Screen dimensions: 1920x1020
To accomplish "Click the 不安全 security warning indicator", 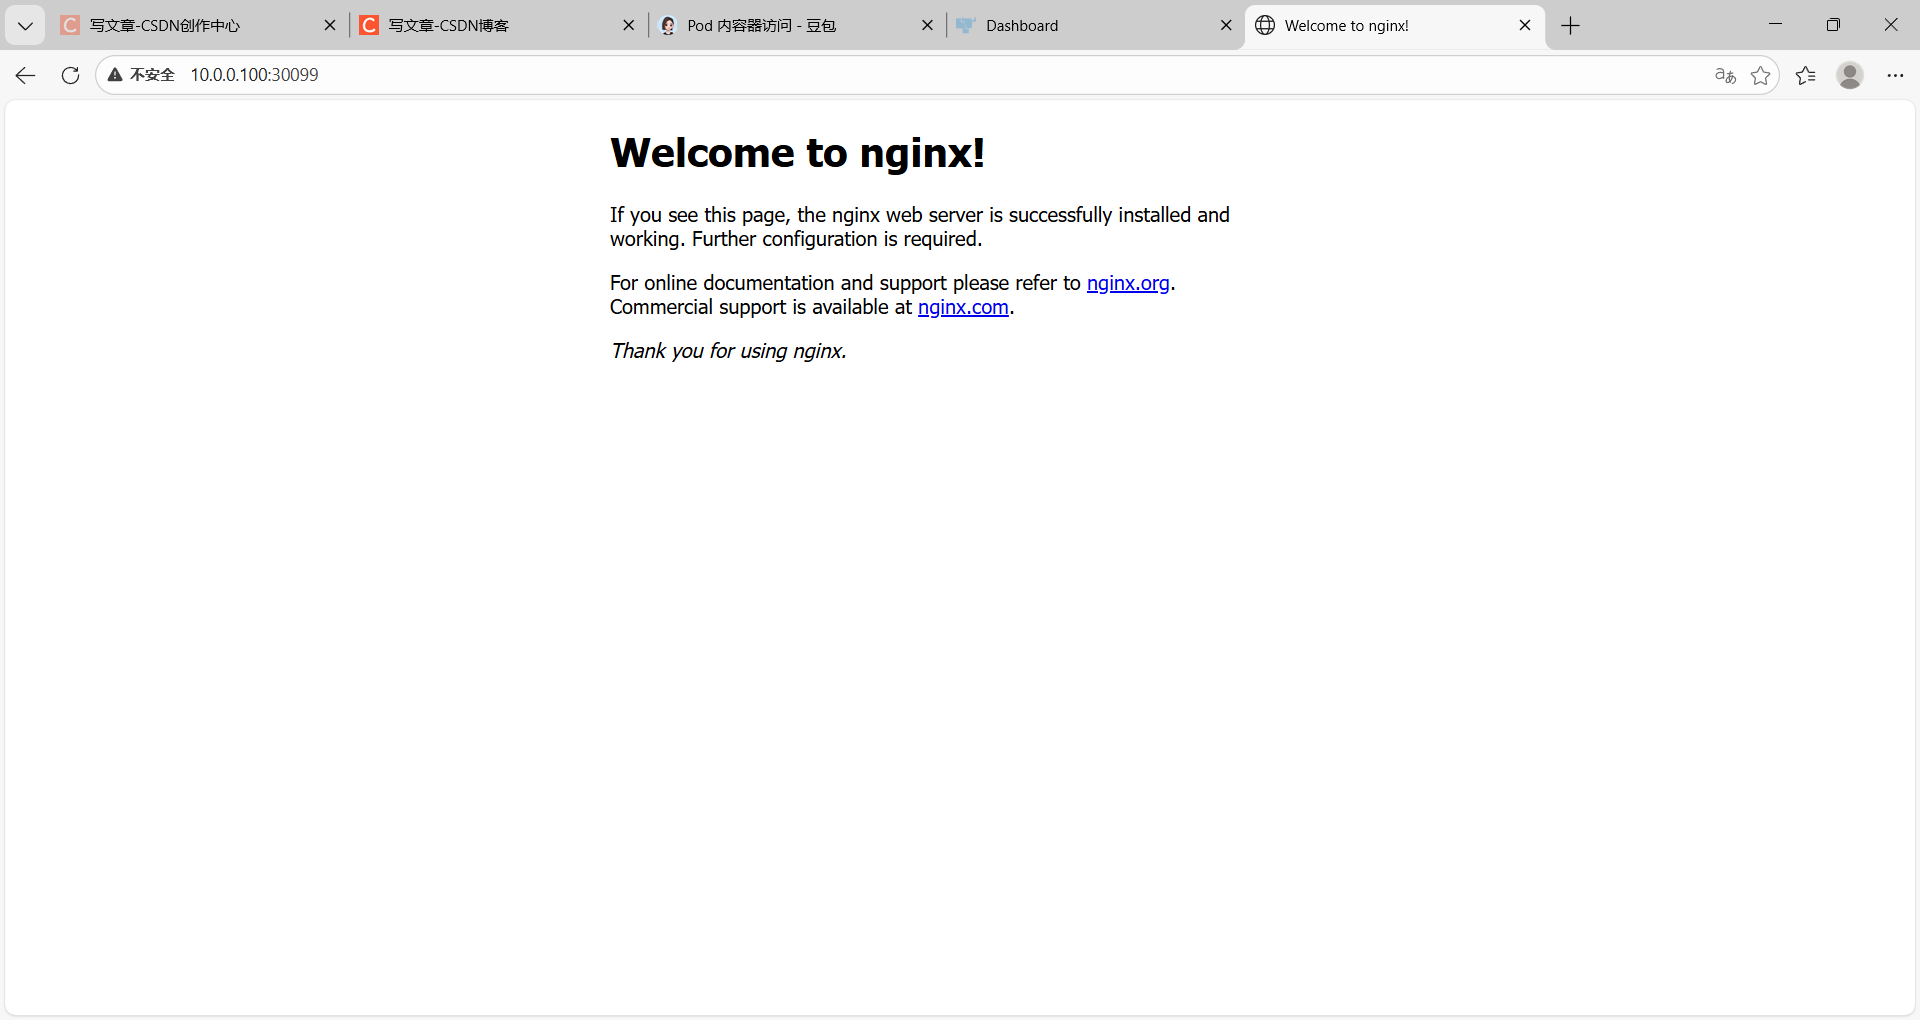I will 141,75.
